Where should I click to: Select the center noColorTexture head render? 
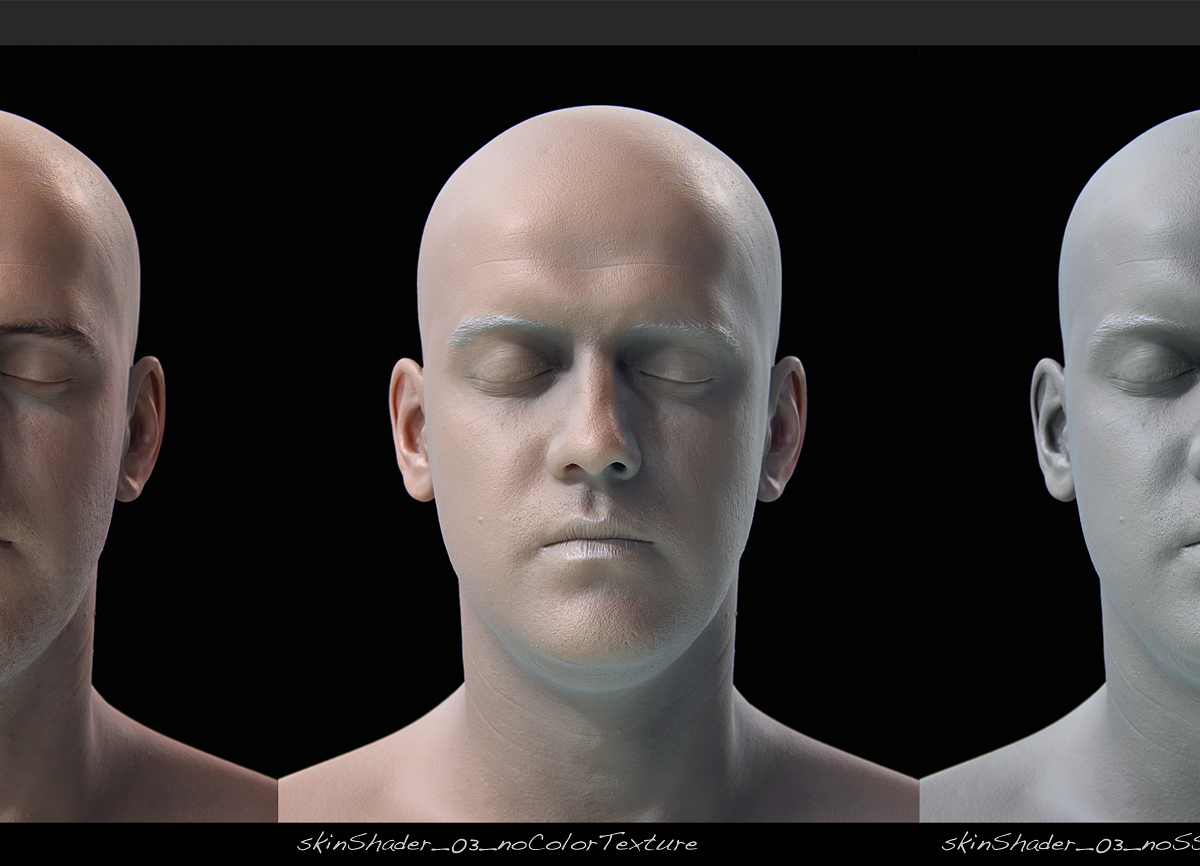click(598, 434)
